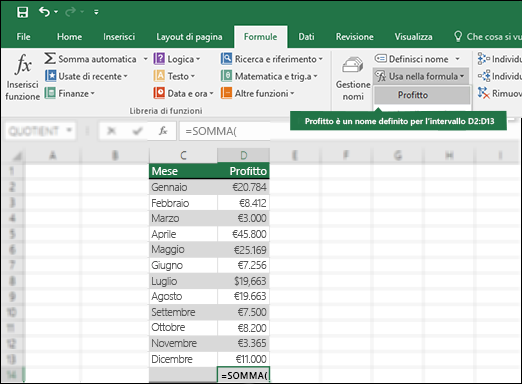The image size is (522, 384).
Task: Click the Definisci nome button
Action: pos(412,59)
